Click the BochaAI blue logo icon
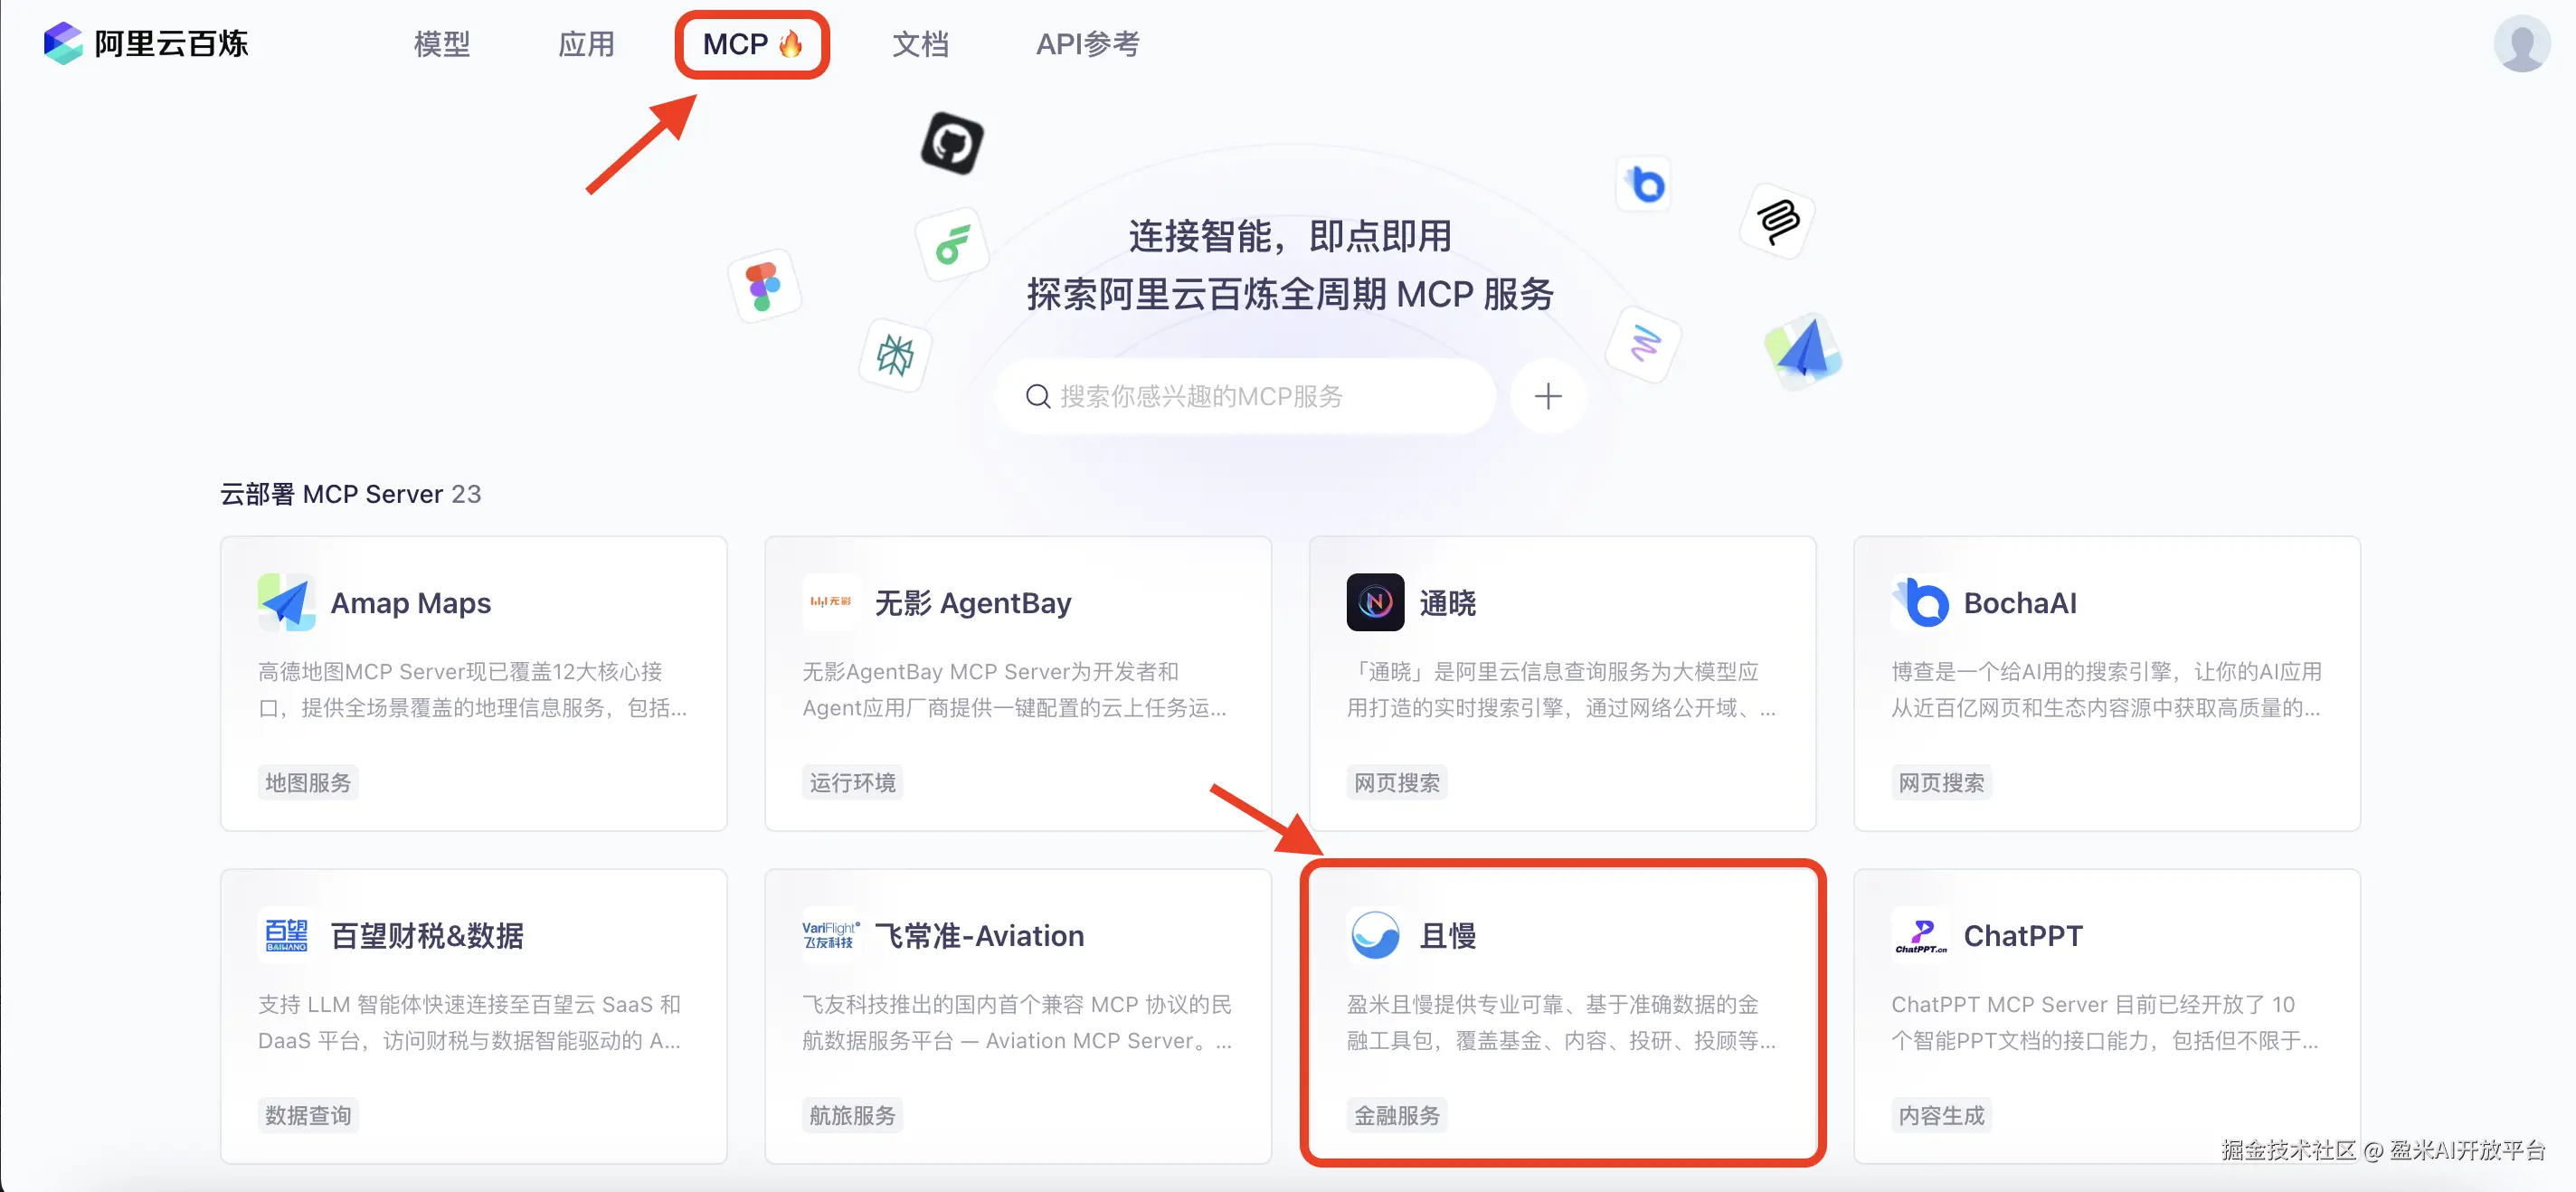 coord(1920,602)
